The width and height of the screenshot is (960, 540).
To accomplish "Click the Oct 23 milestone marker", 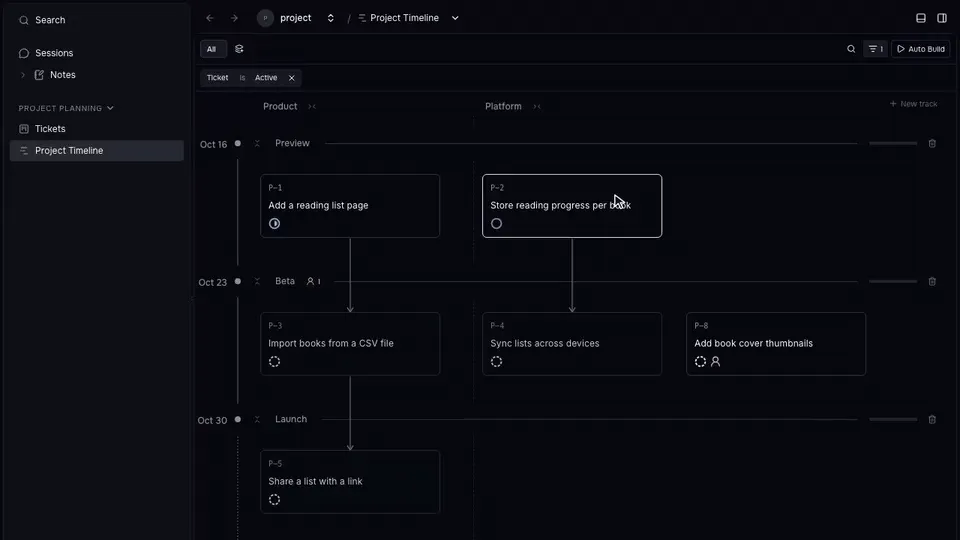I will pos(238,282).
